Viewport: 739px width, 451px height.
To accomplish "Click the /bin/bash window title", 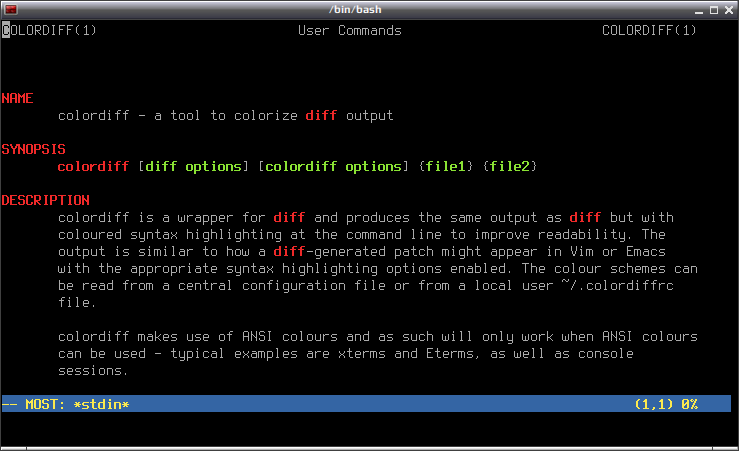I will click(x=355, y=9).
